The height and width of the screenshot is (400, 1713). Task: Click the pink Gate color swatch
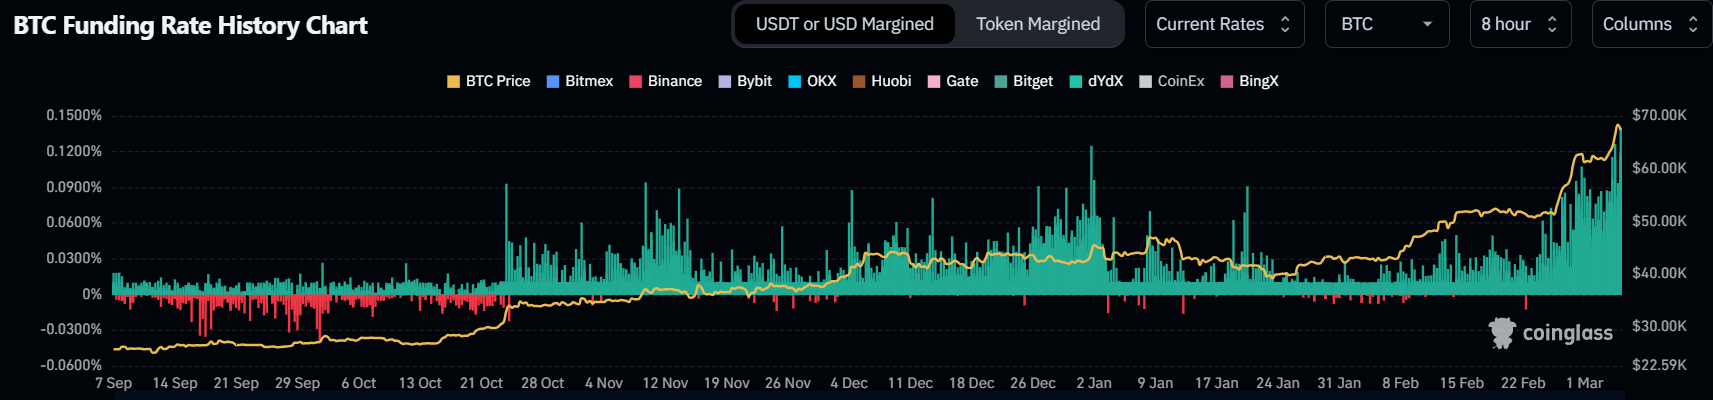pyautogui.click(x=934, y=81)
